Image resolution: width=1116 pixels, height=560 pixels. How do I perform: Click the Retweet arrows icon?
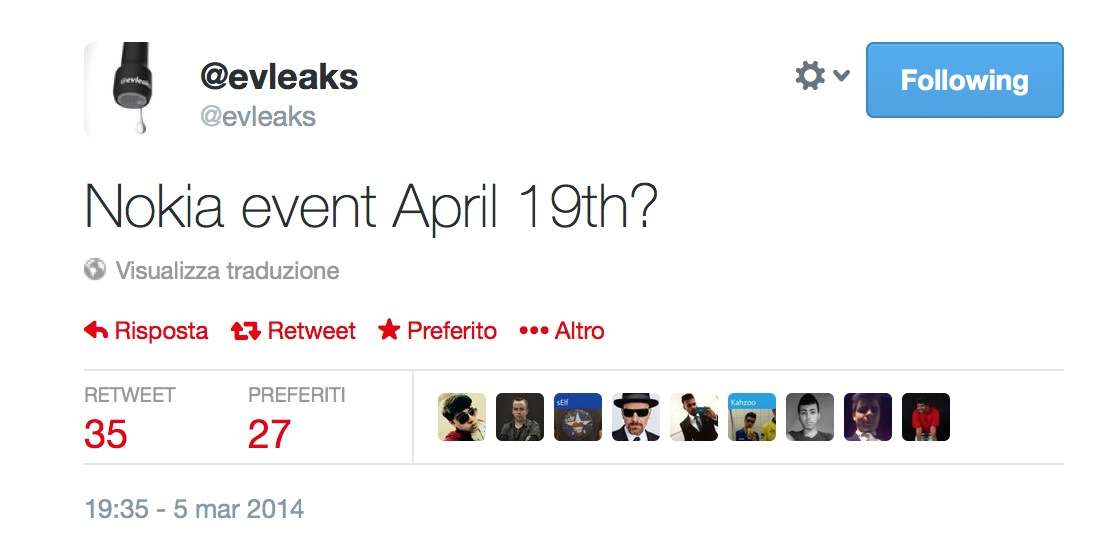click(x=246, y=331)
